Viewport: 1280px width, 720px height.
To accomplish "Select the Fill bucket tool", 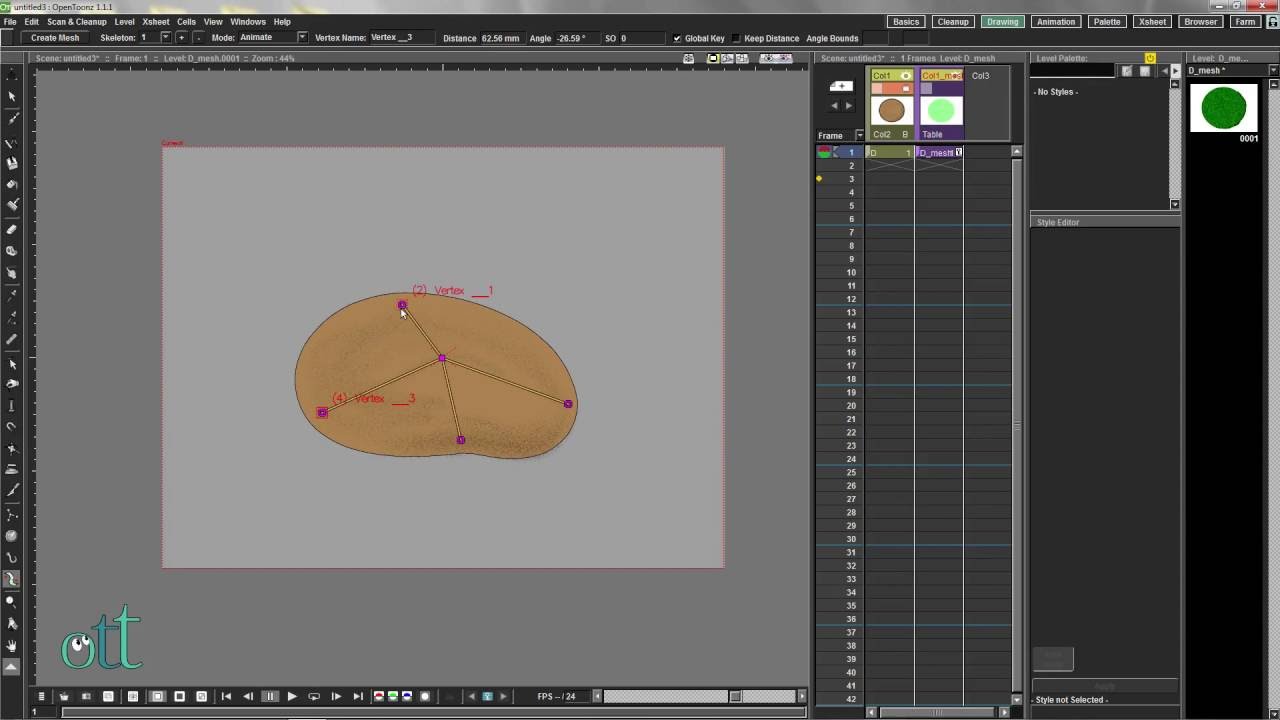I will point(12,184).
